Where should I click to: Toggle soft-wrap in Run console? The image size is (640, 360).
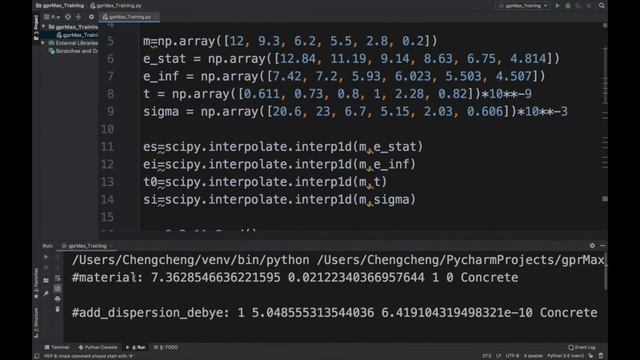click(58, 278)
